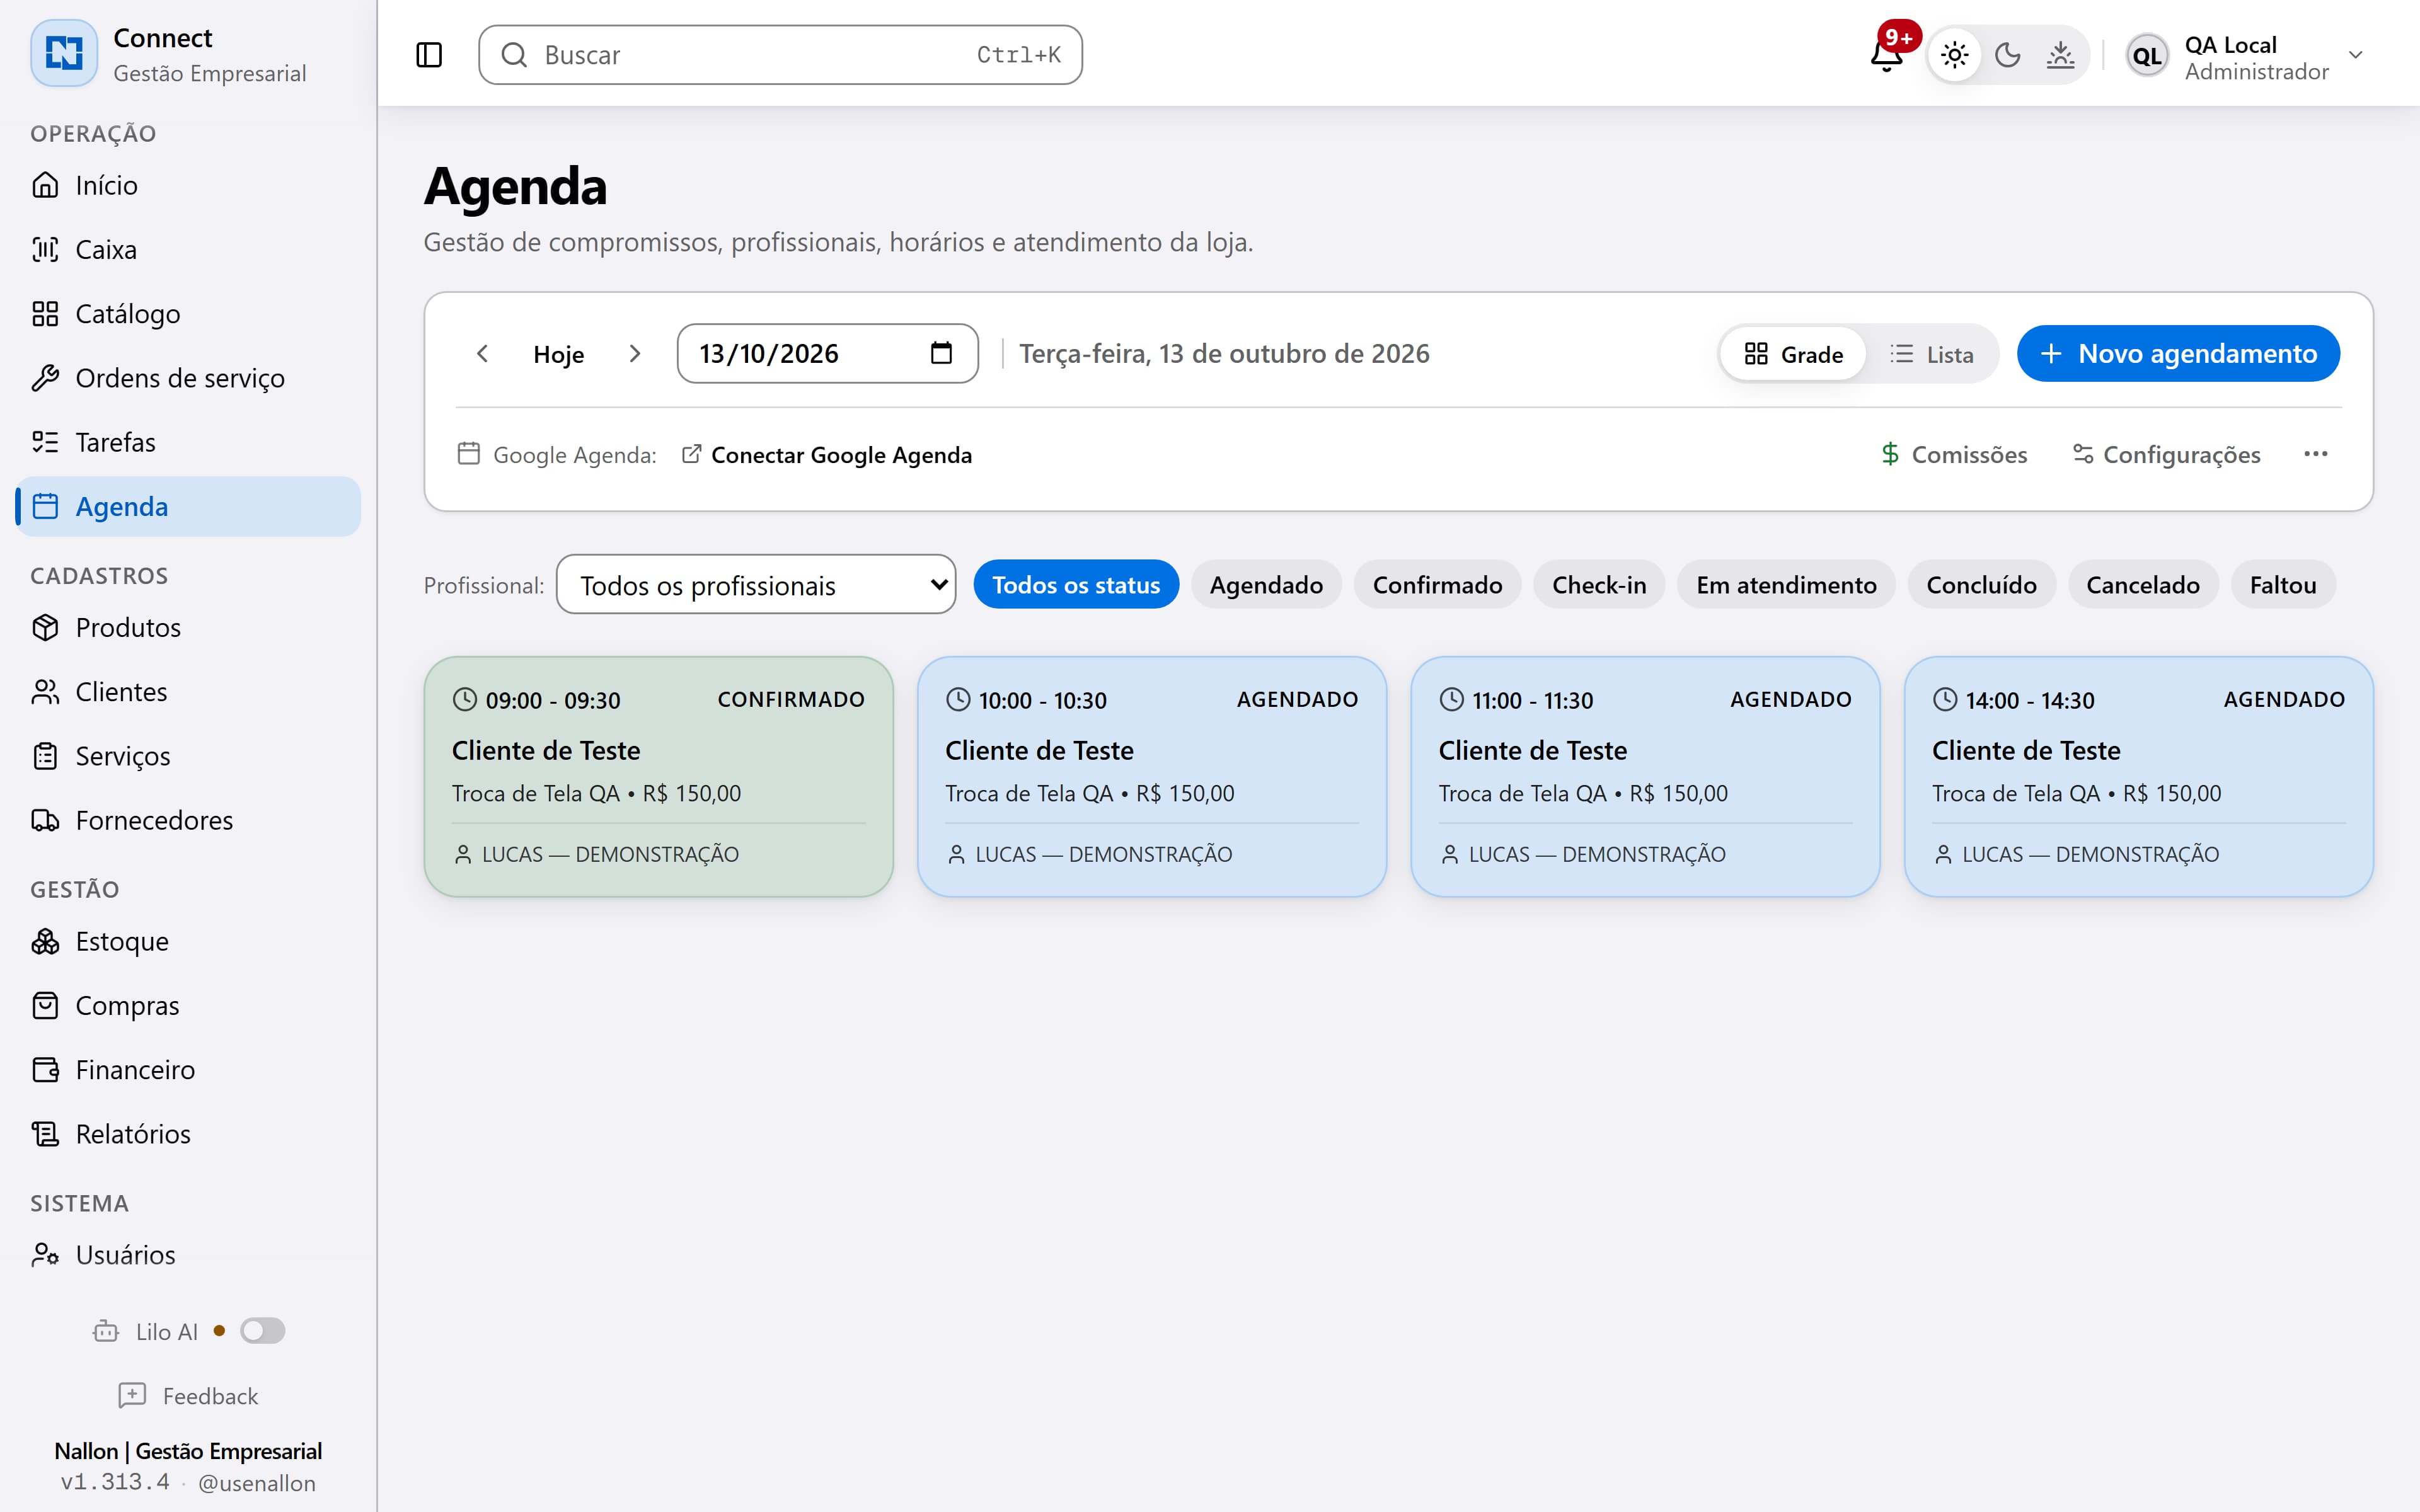Click the Feedback link
Viewport: 2420px width, 1512px height.
click(188, 1396)
